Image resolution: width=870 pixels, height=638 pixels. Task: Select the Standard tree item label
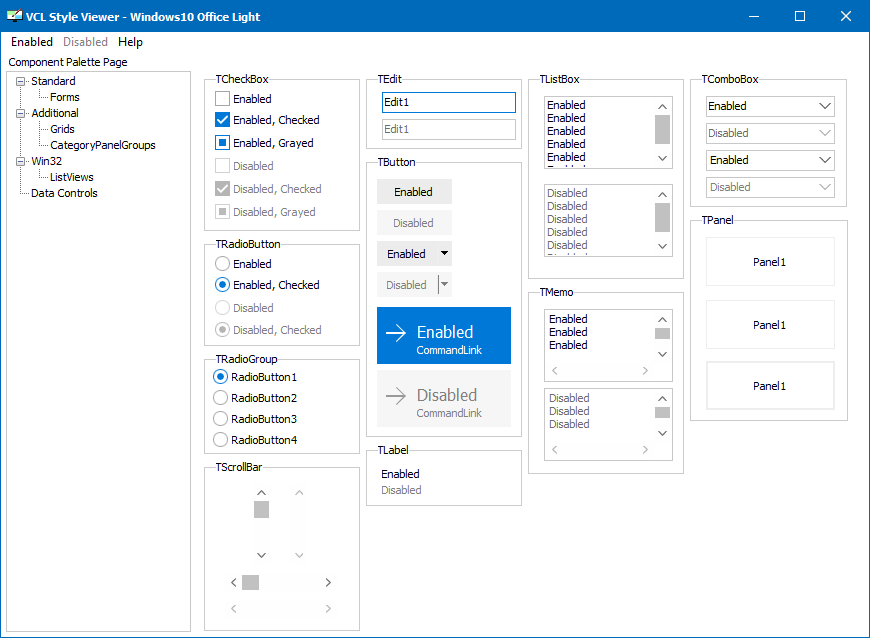[53, 81]
